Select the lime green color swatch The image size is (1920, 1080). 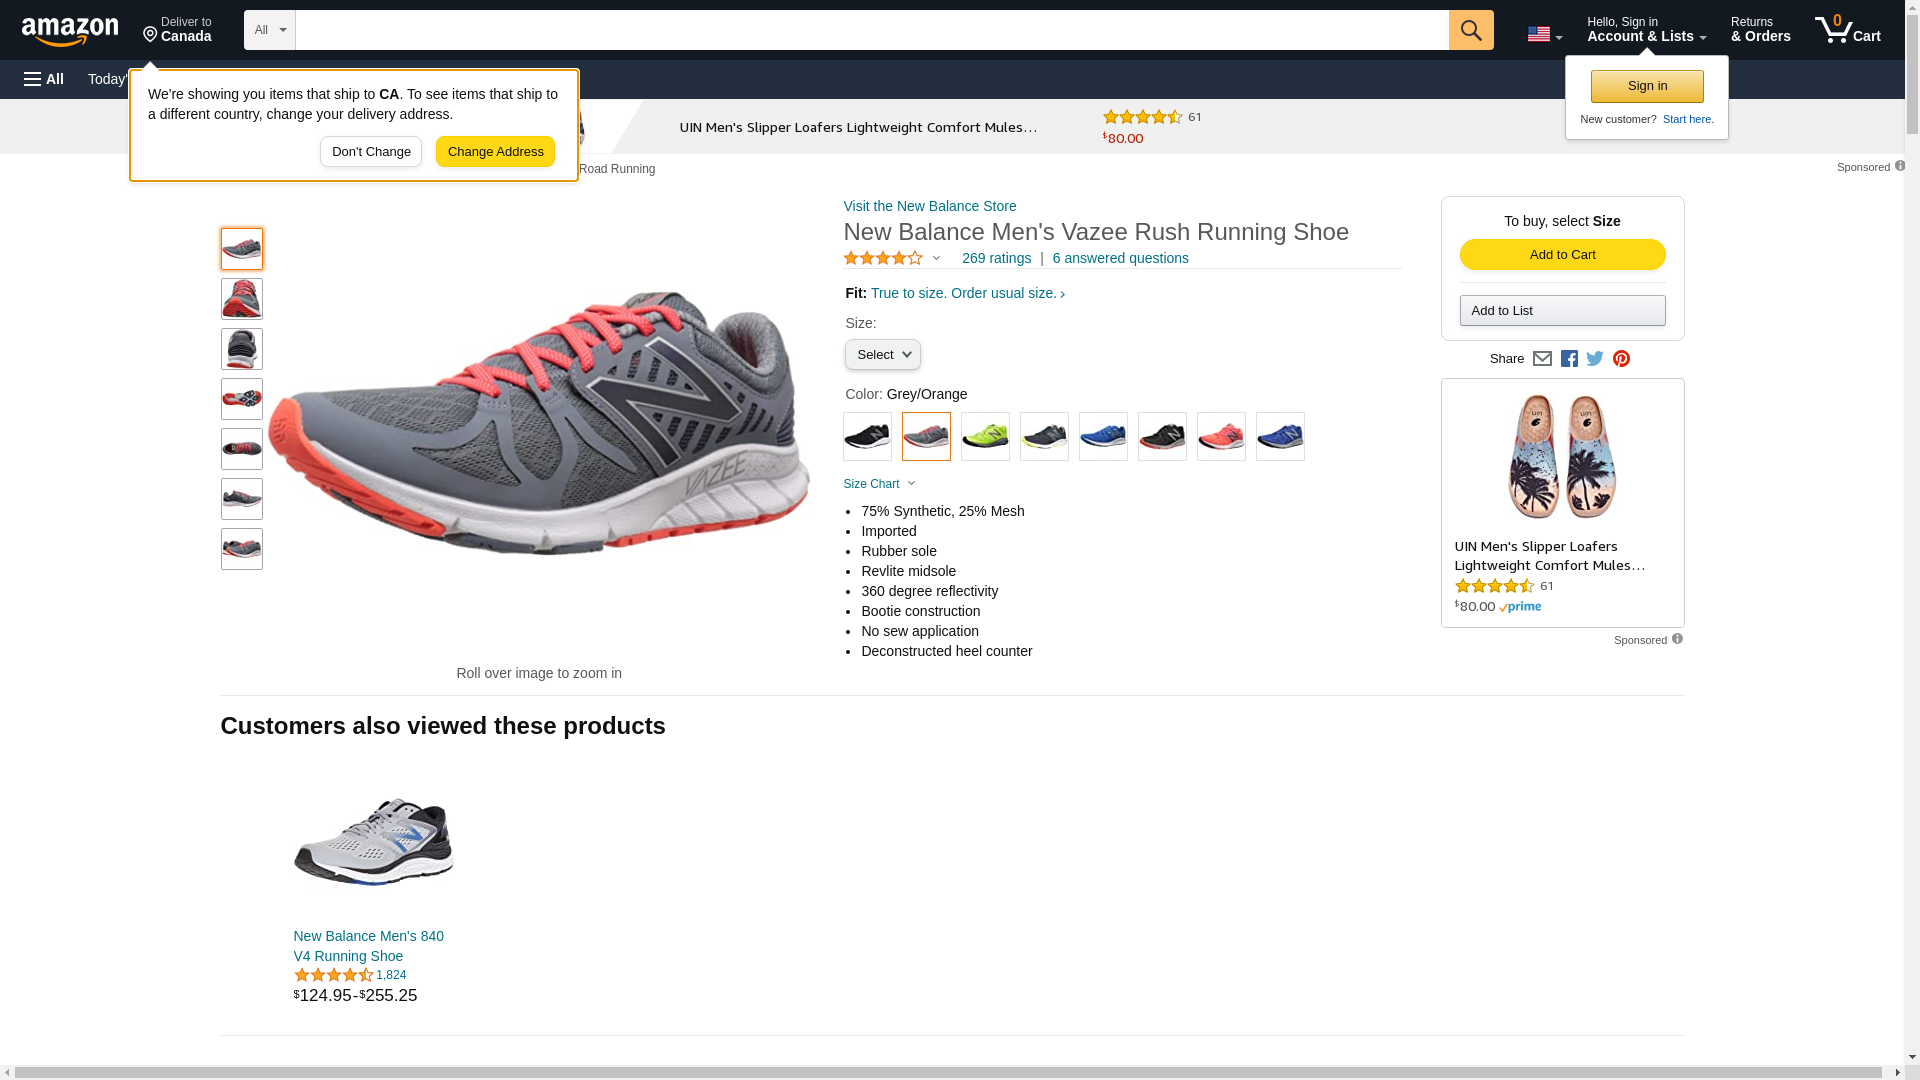click(x=985, y=437)
